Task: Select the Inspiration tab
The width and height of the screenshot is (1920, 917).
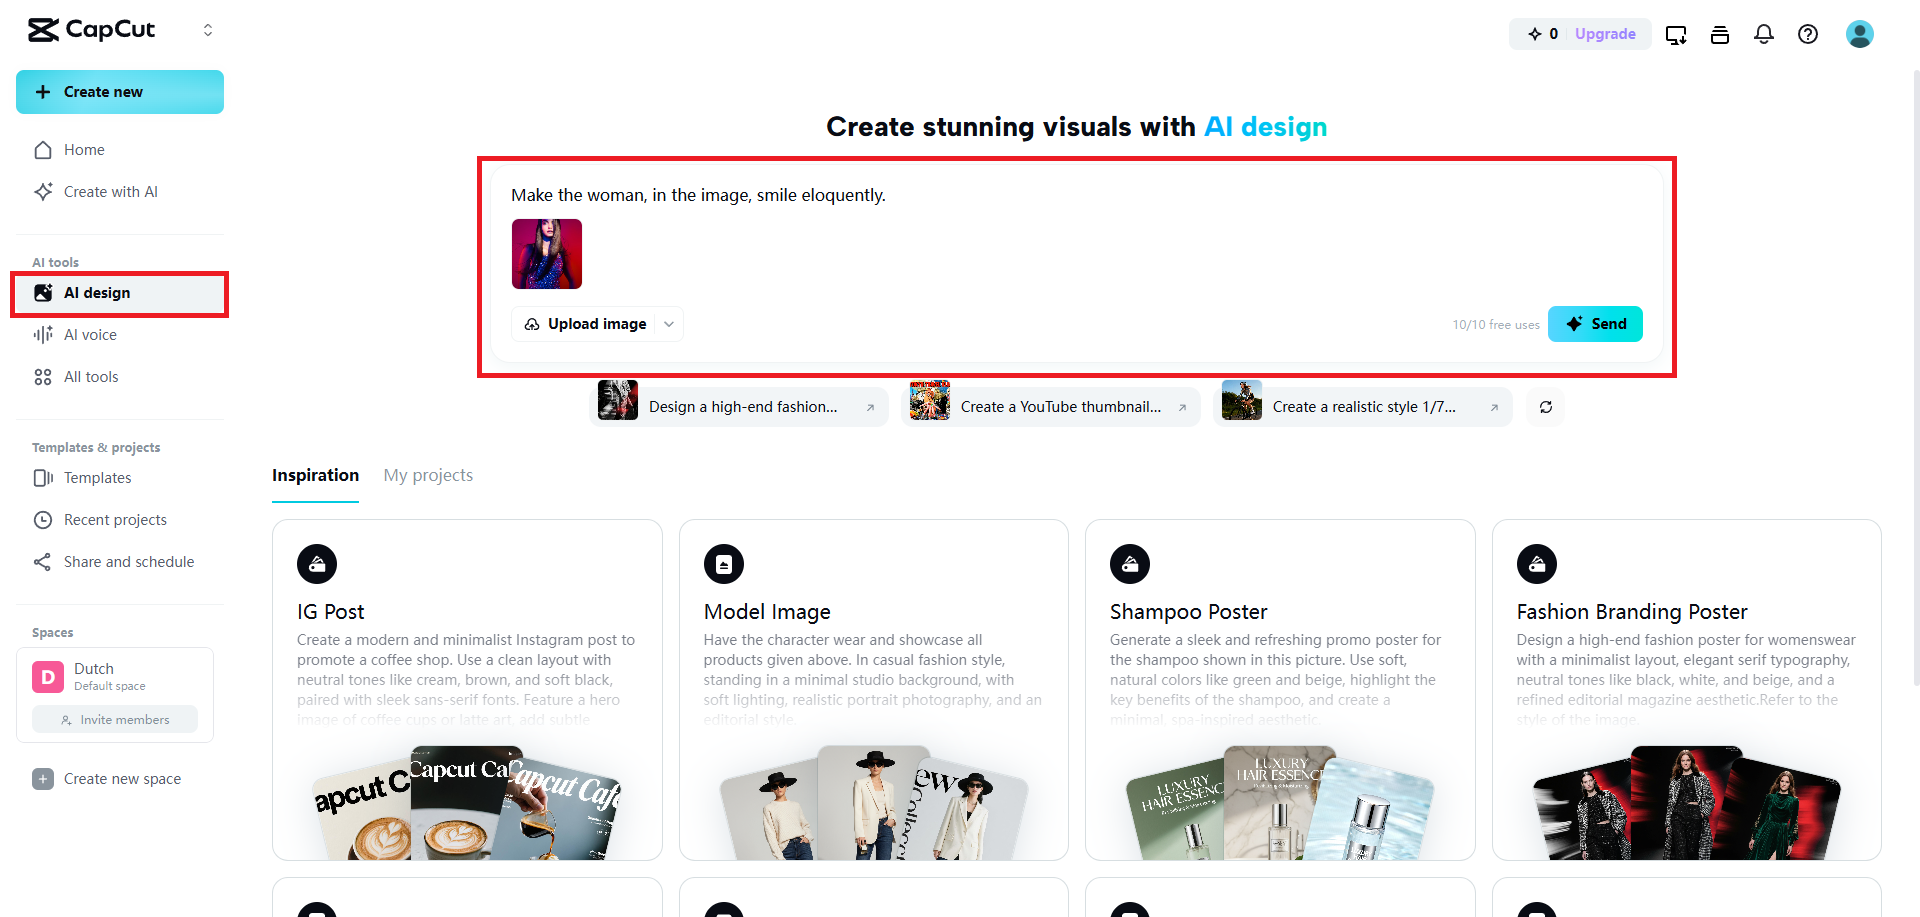Action: click(315, 475)
